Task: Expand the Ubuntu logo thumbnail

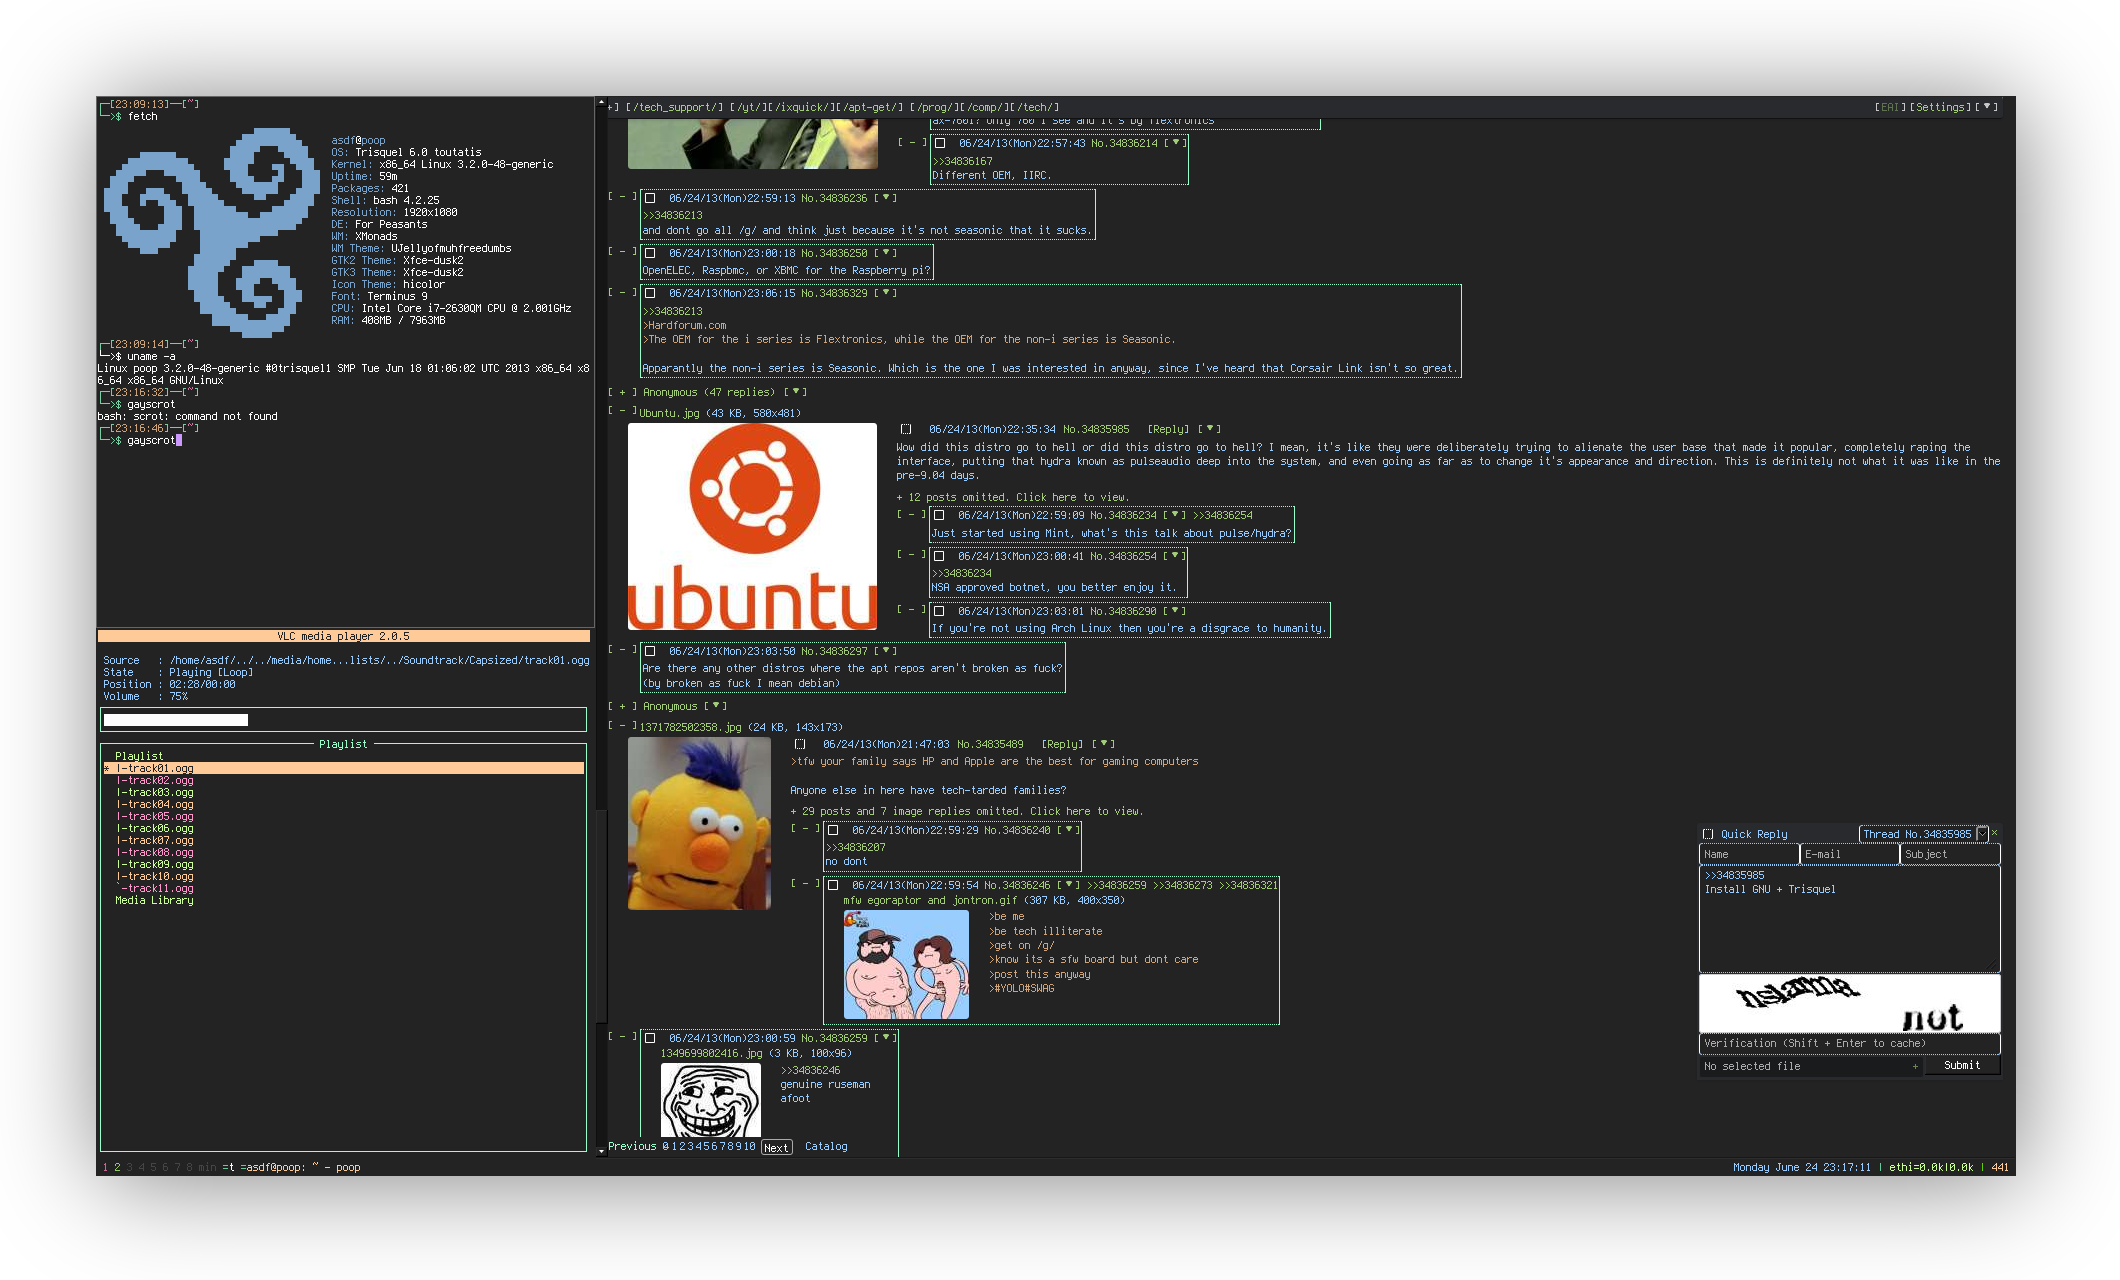Action: pos(752,526)
